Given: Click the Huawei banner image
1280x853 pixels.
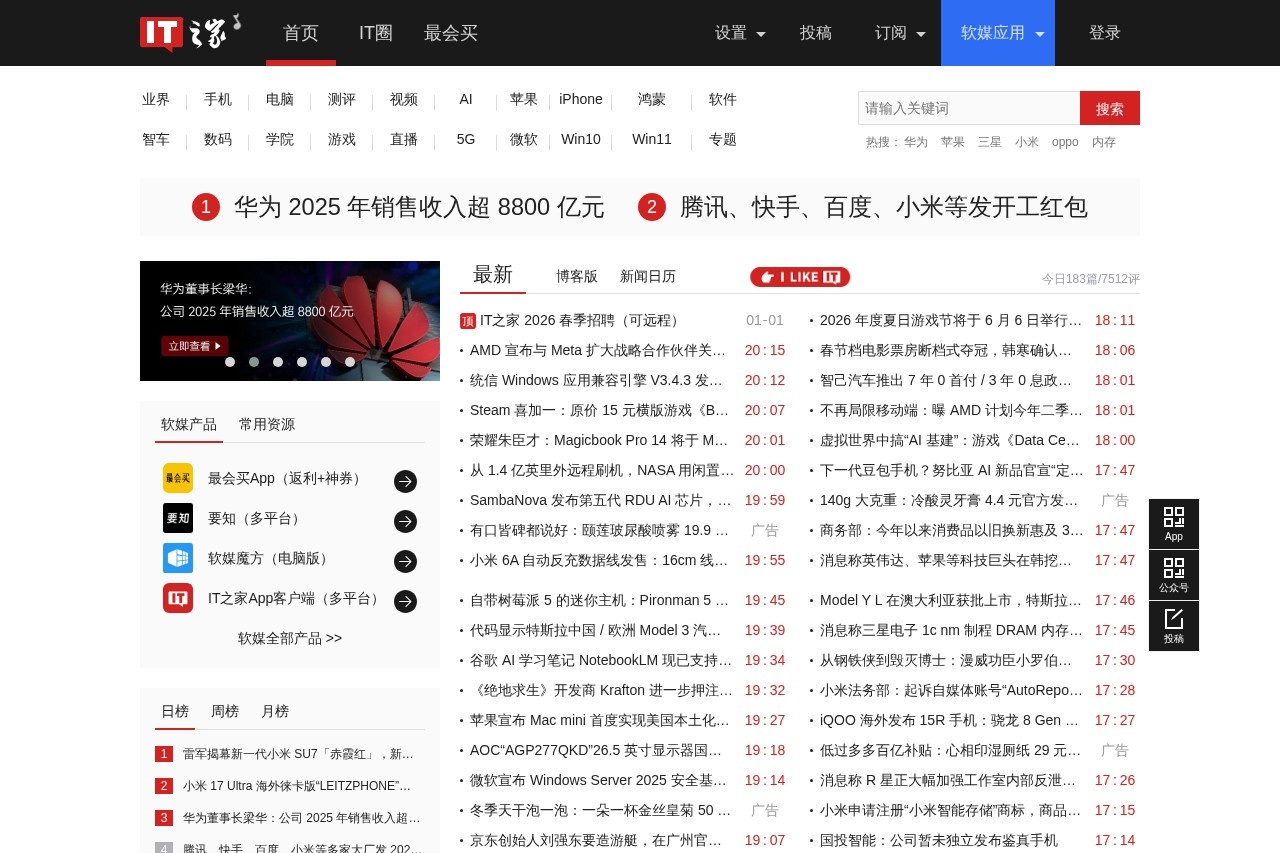Looking at the screenshot, I should pos(290,321).
